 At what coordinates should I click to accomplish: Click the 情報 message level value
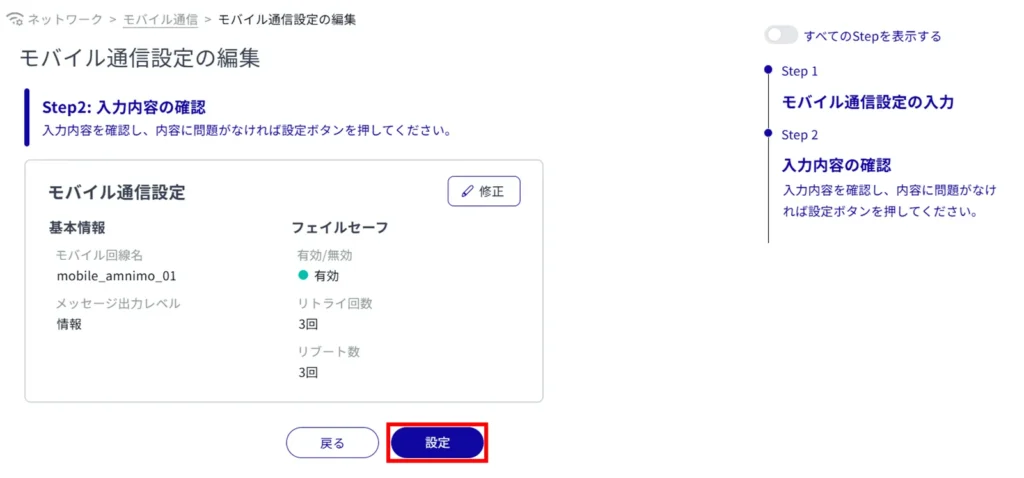click(x=70, y=324)
